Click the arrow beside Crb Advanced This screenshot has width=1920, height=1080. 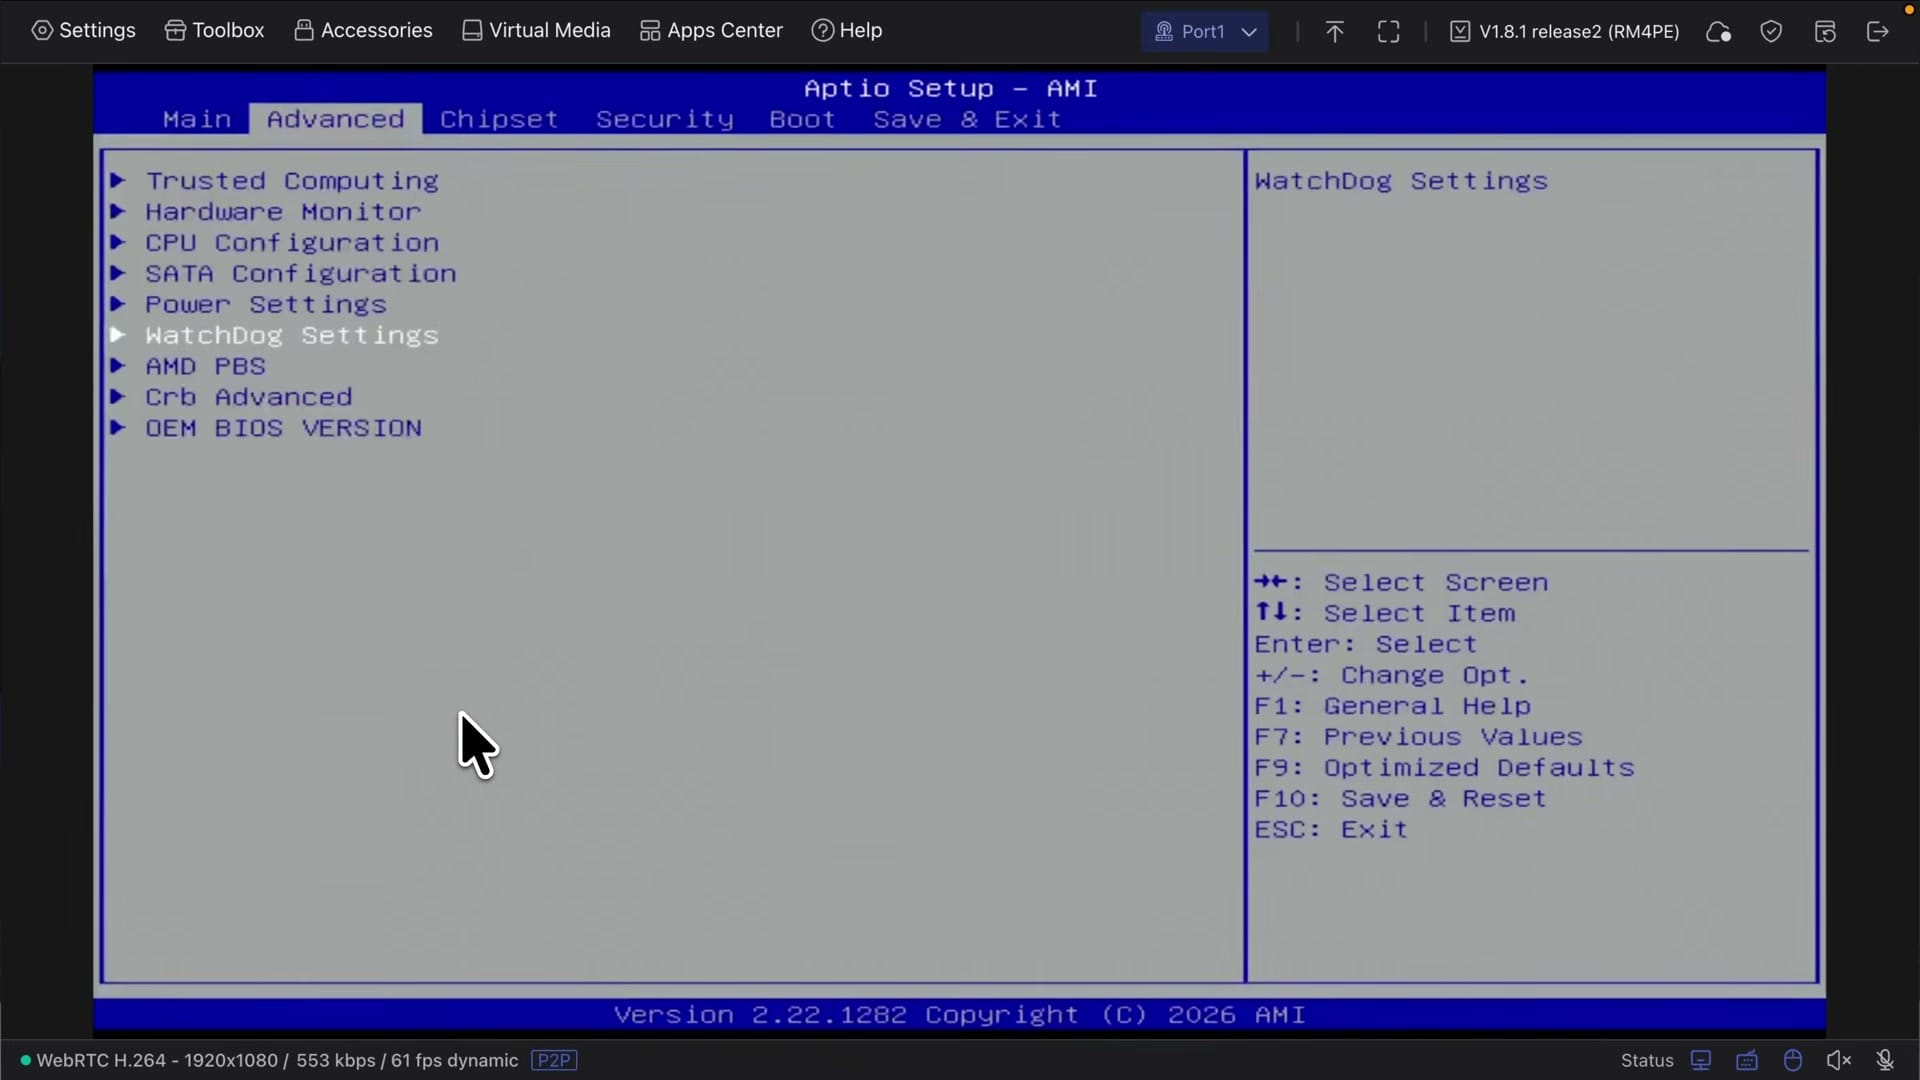point(117,397)
